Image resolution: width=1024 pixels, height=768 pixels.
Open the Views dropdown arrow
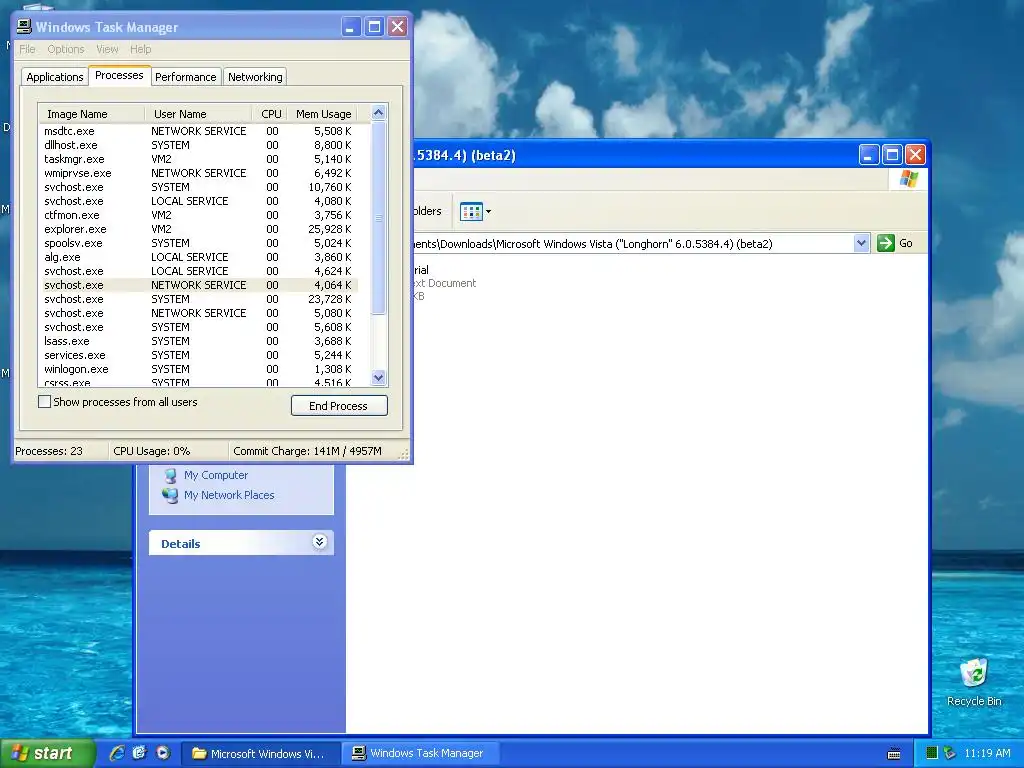point(488,212)
